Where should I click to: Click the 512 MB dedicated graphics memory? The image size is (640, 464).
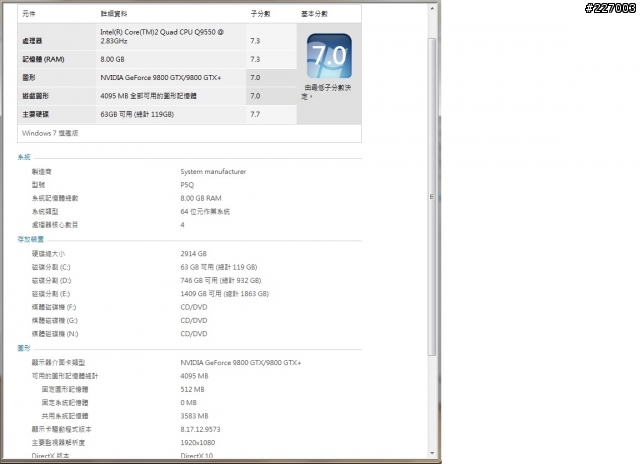(192, 389)
